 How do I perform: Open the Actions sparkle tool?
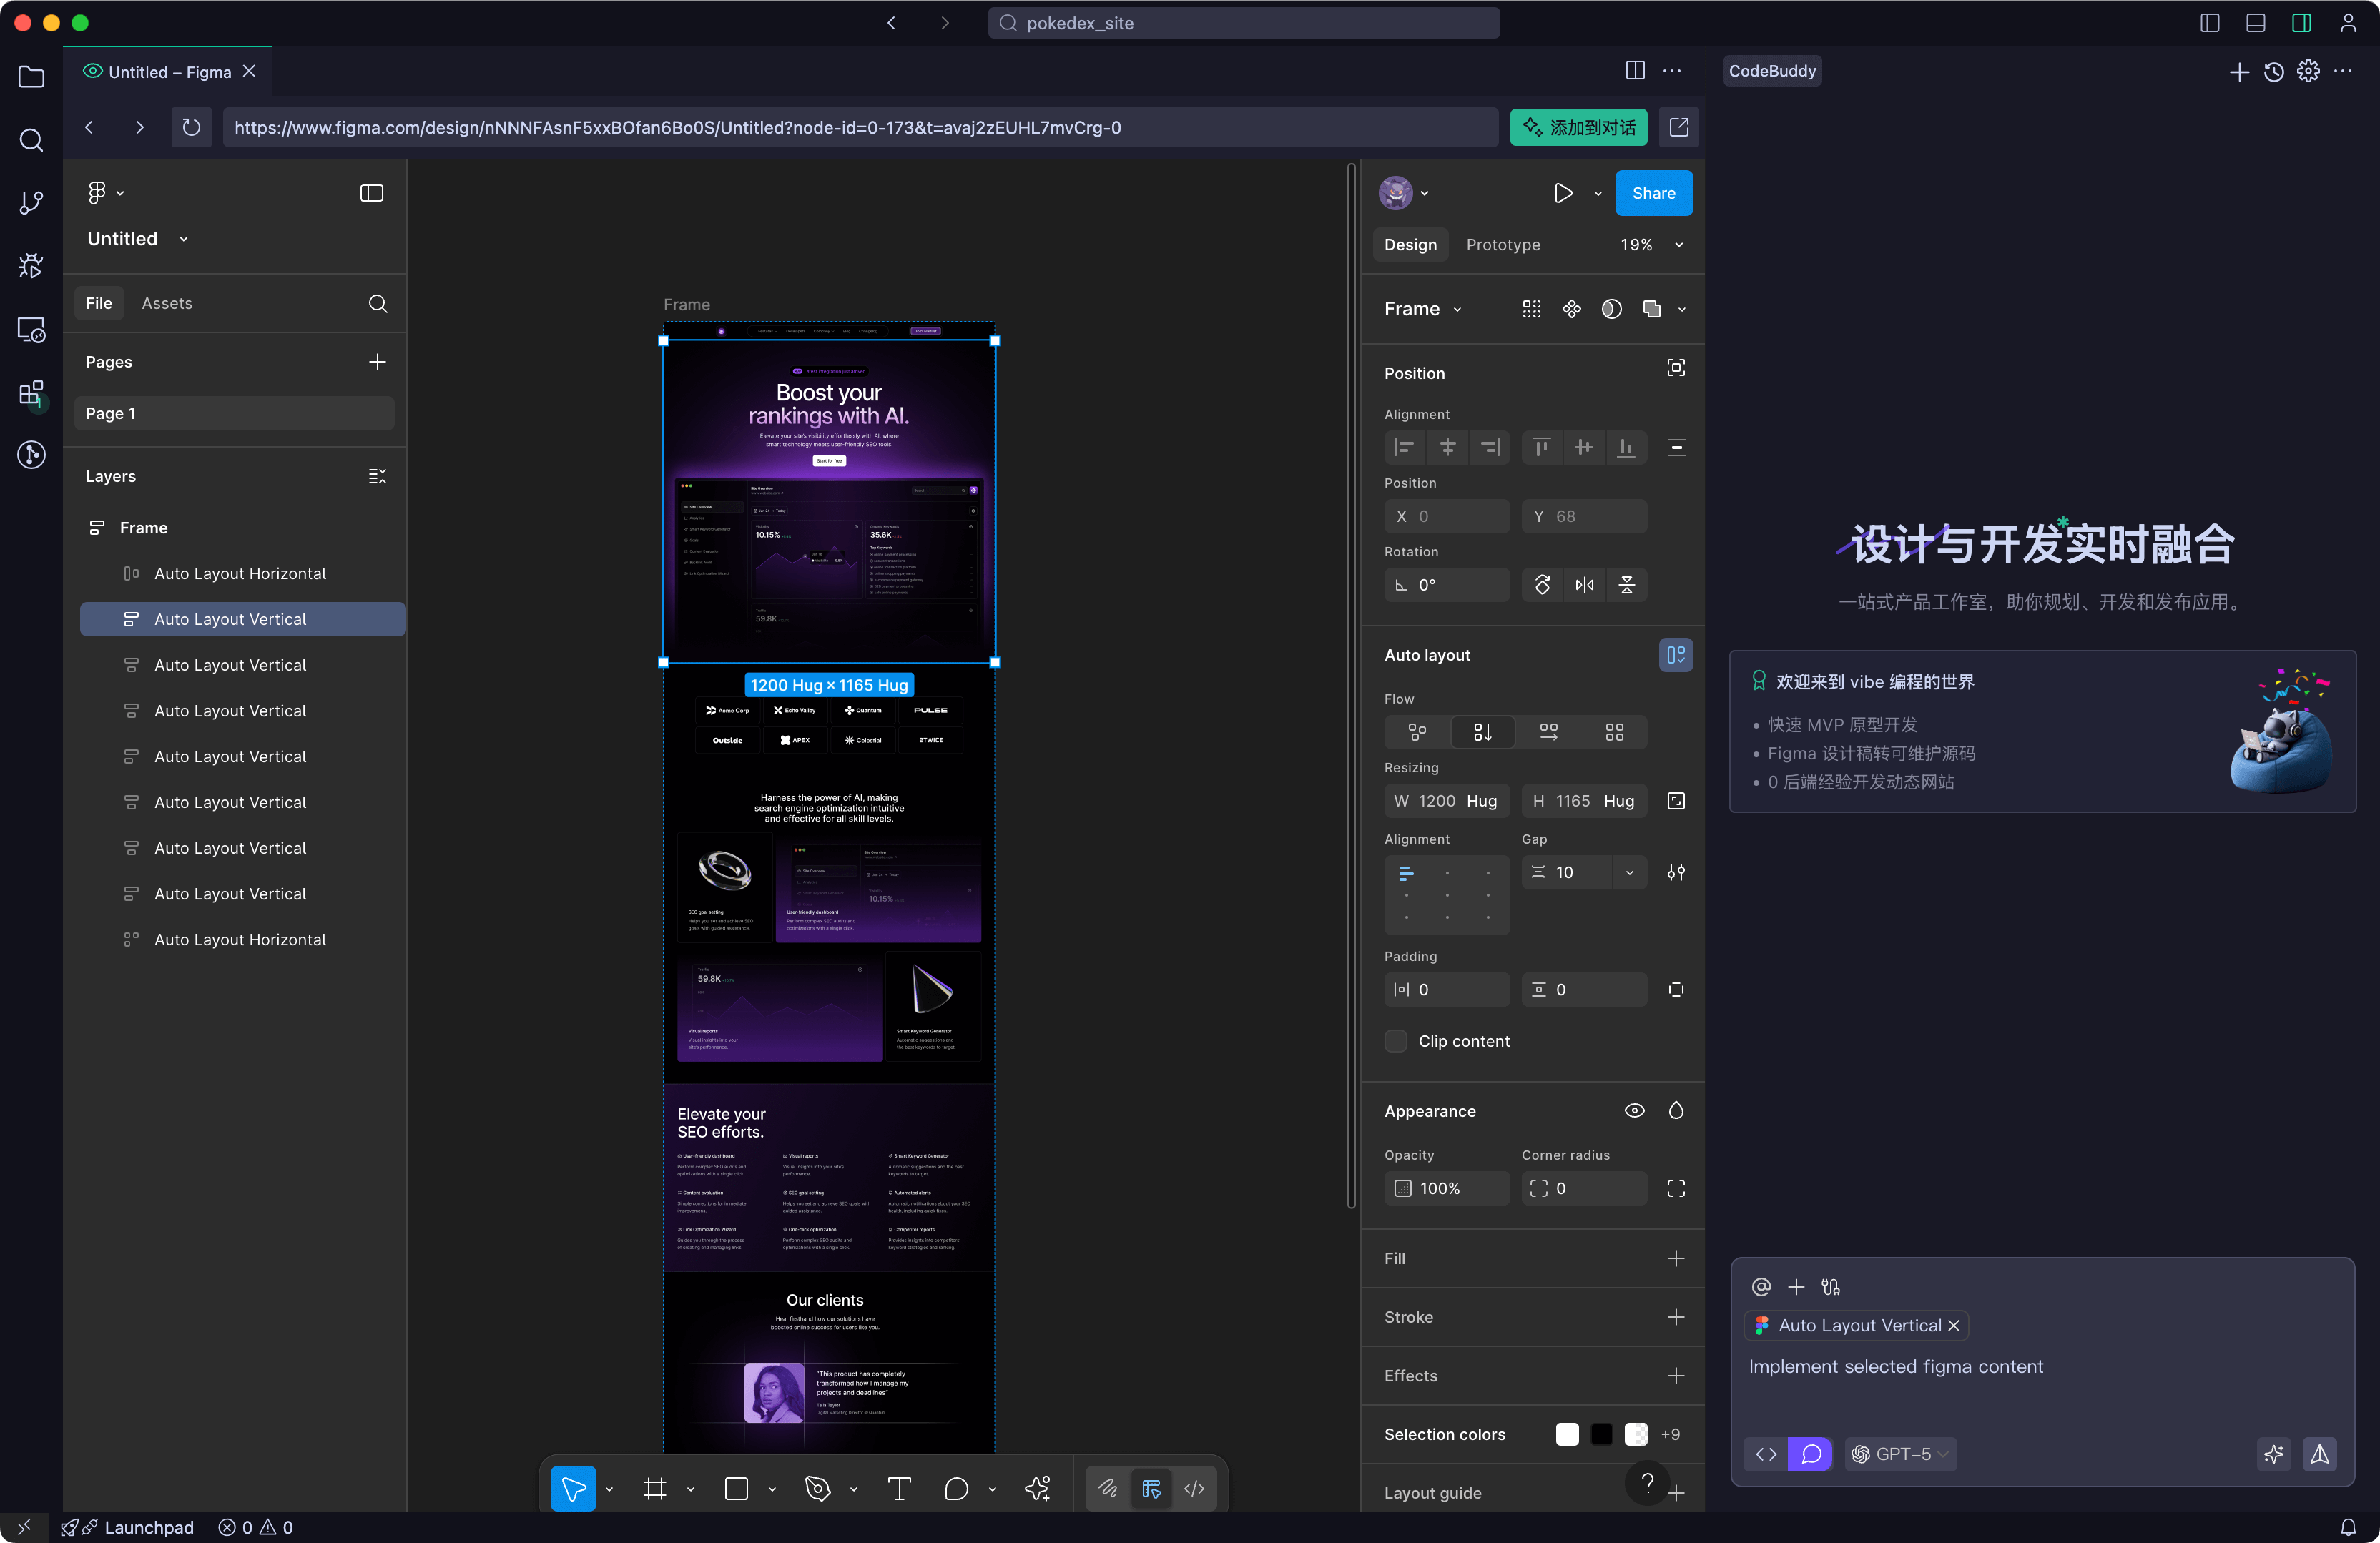tap(1038, 1488)
